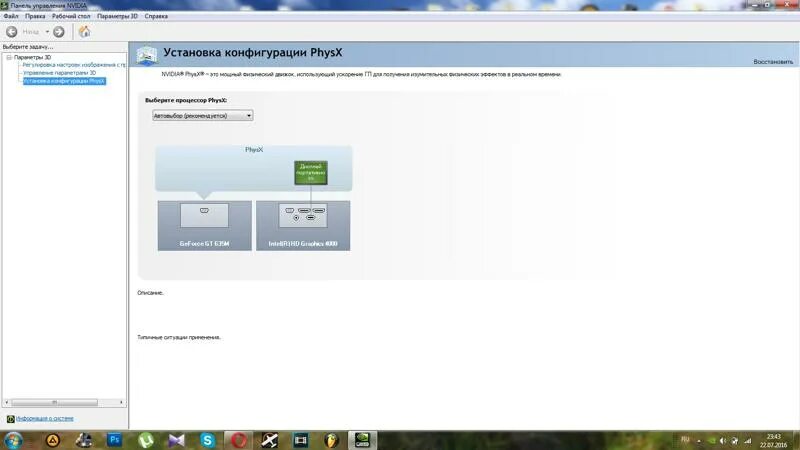
Task: Open the Рабочий стол menu
Action: pyautogui.click(x=71, y=16)
